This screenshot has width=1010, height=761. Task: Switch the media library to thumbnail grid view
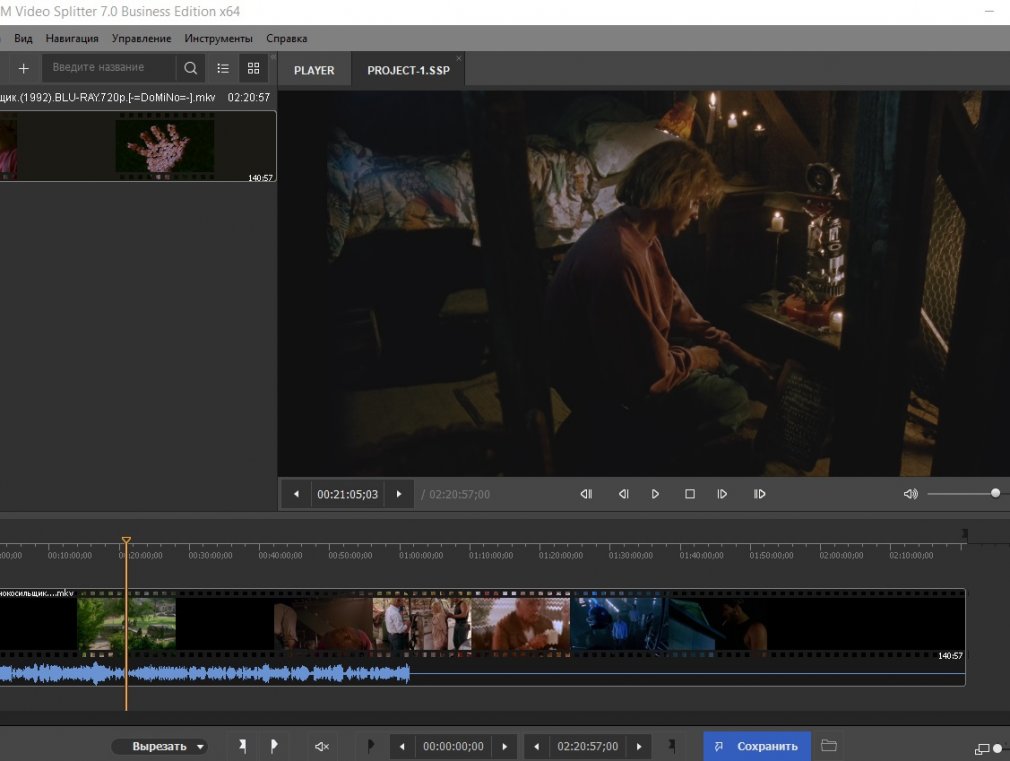[x=253, y=68]
